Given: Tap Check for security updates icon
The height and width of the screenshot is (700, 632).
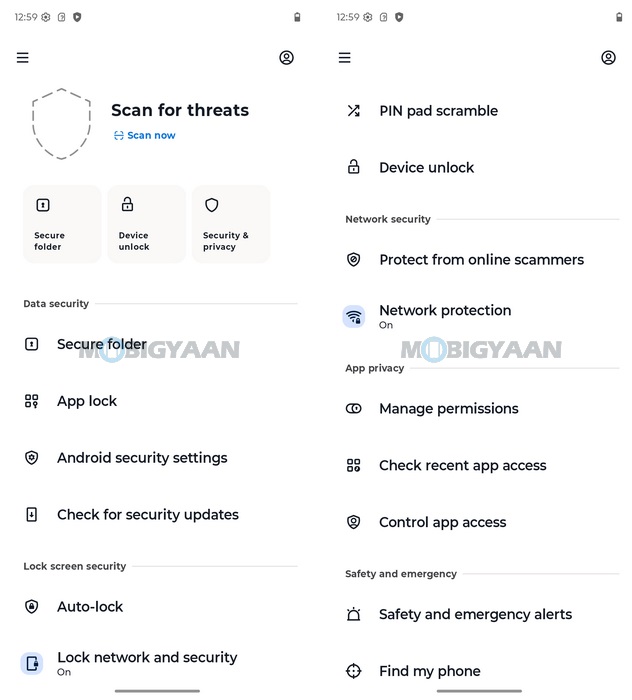Looking at the screenshot, I should click(32, 515).
